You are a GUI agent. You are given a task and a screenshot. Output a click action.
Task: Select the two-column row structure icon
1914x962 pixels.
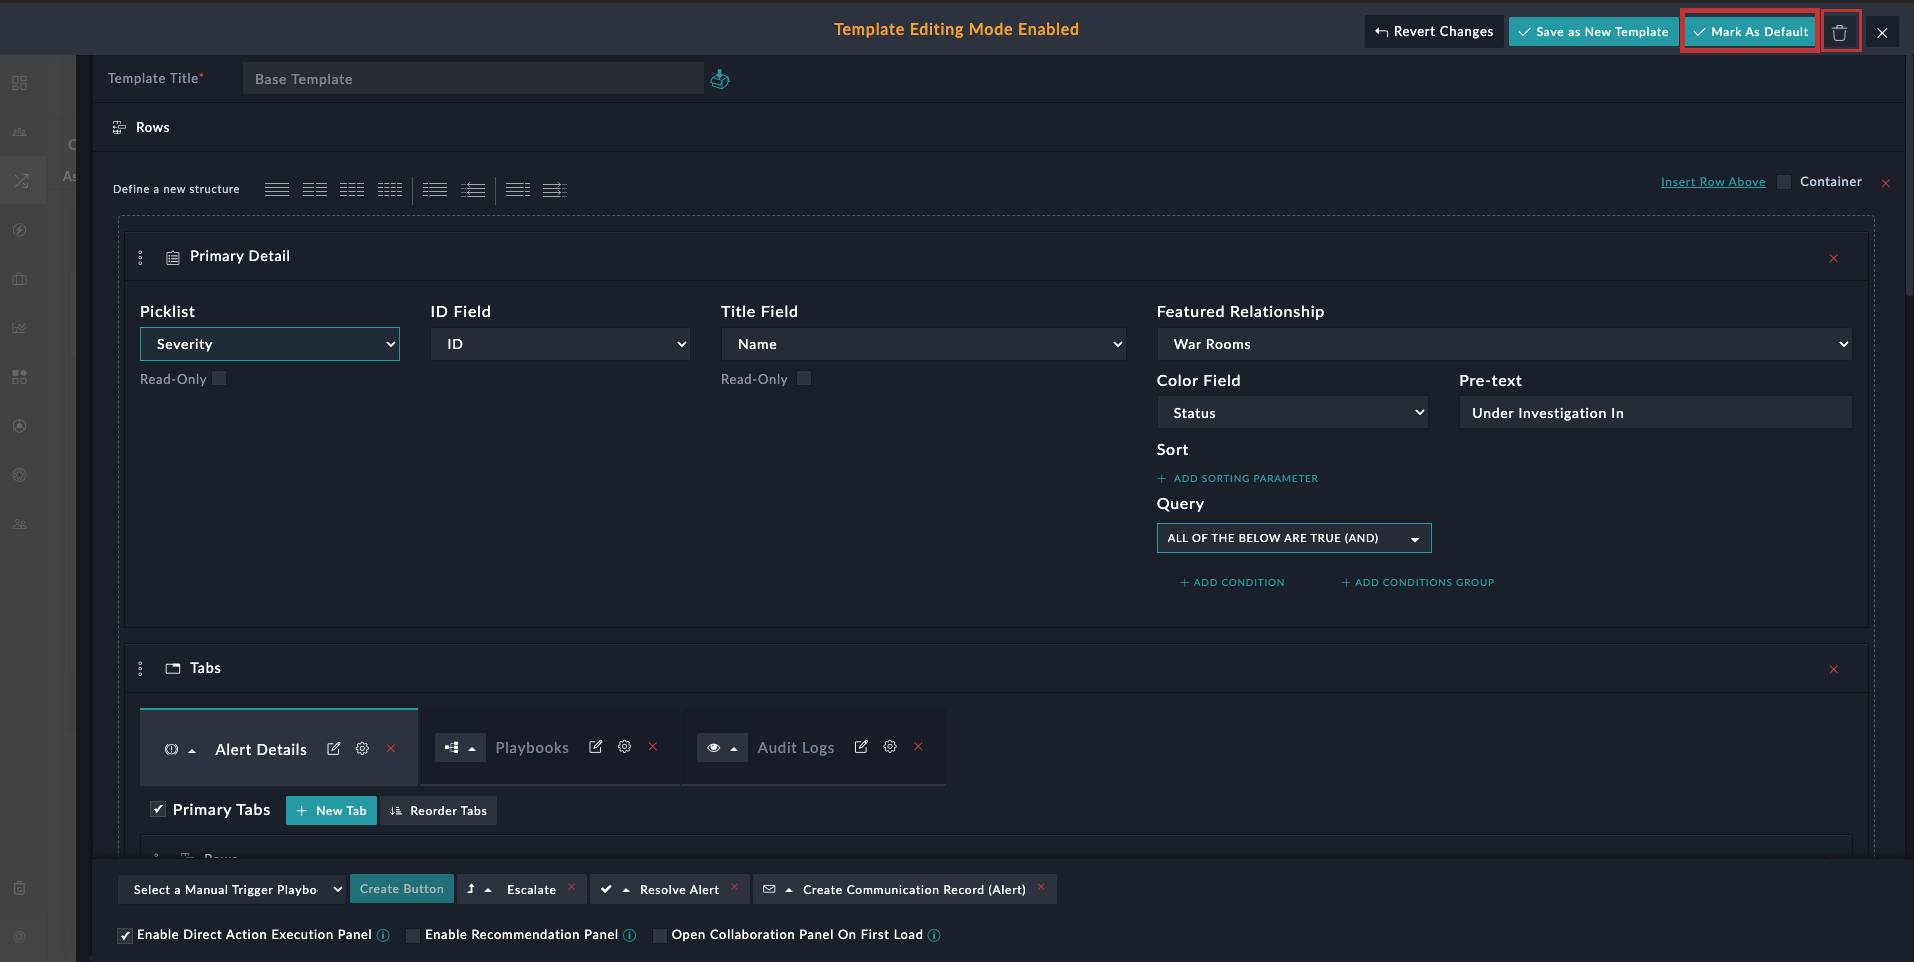pos(315,189)
